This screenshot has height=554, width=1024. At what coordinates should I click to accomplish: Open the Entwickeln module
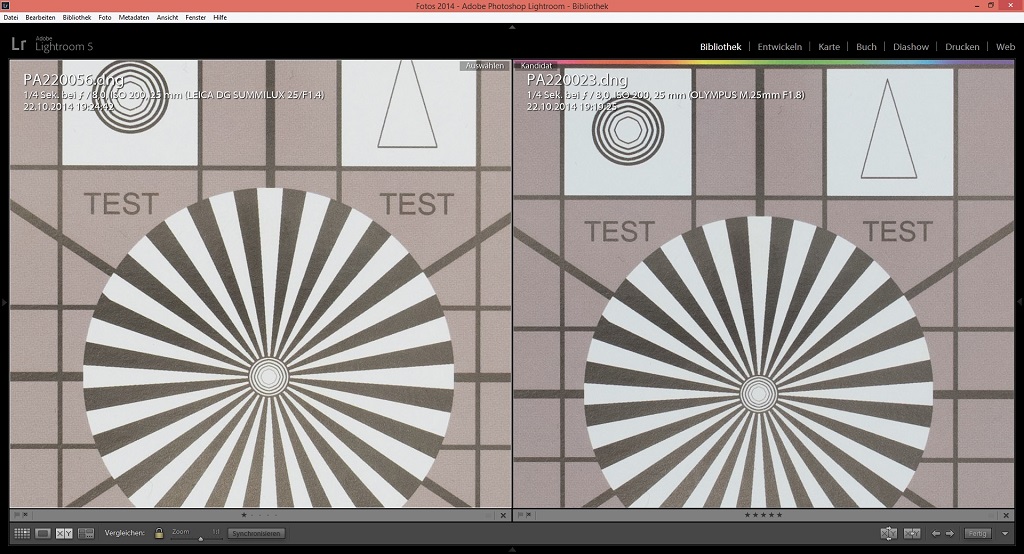click(779, 47)
